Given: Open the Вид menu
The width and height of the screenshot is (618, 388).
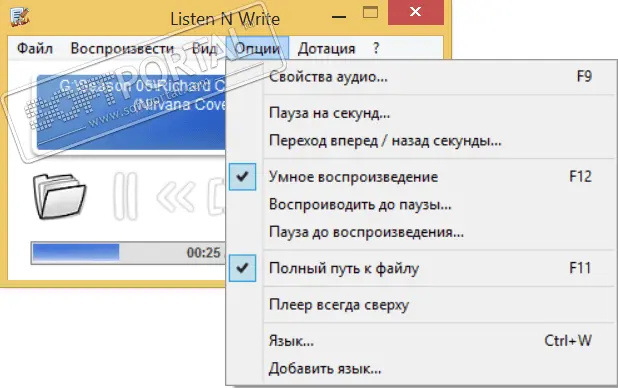Looking at the screenshot, I should tap(204, 48).
